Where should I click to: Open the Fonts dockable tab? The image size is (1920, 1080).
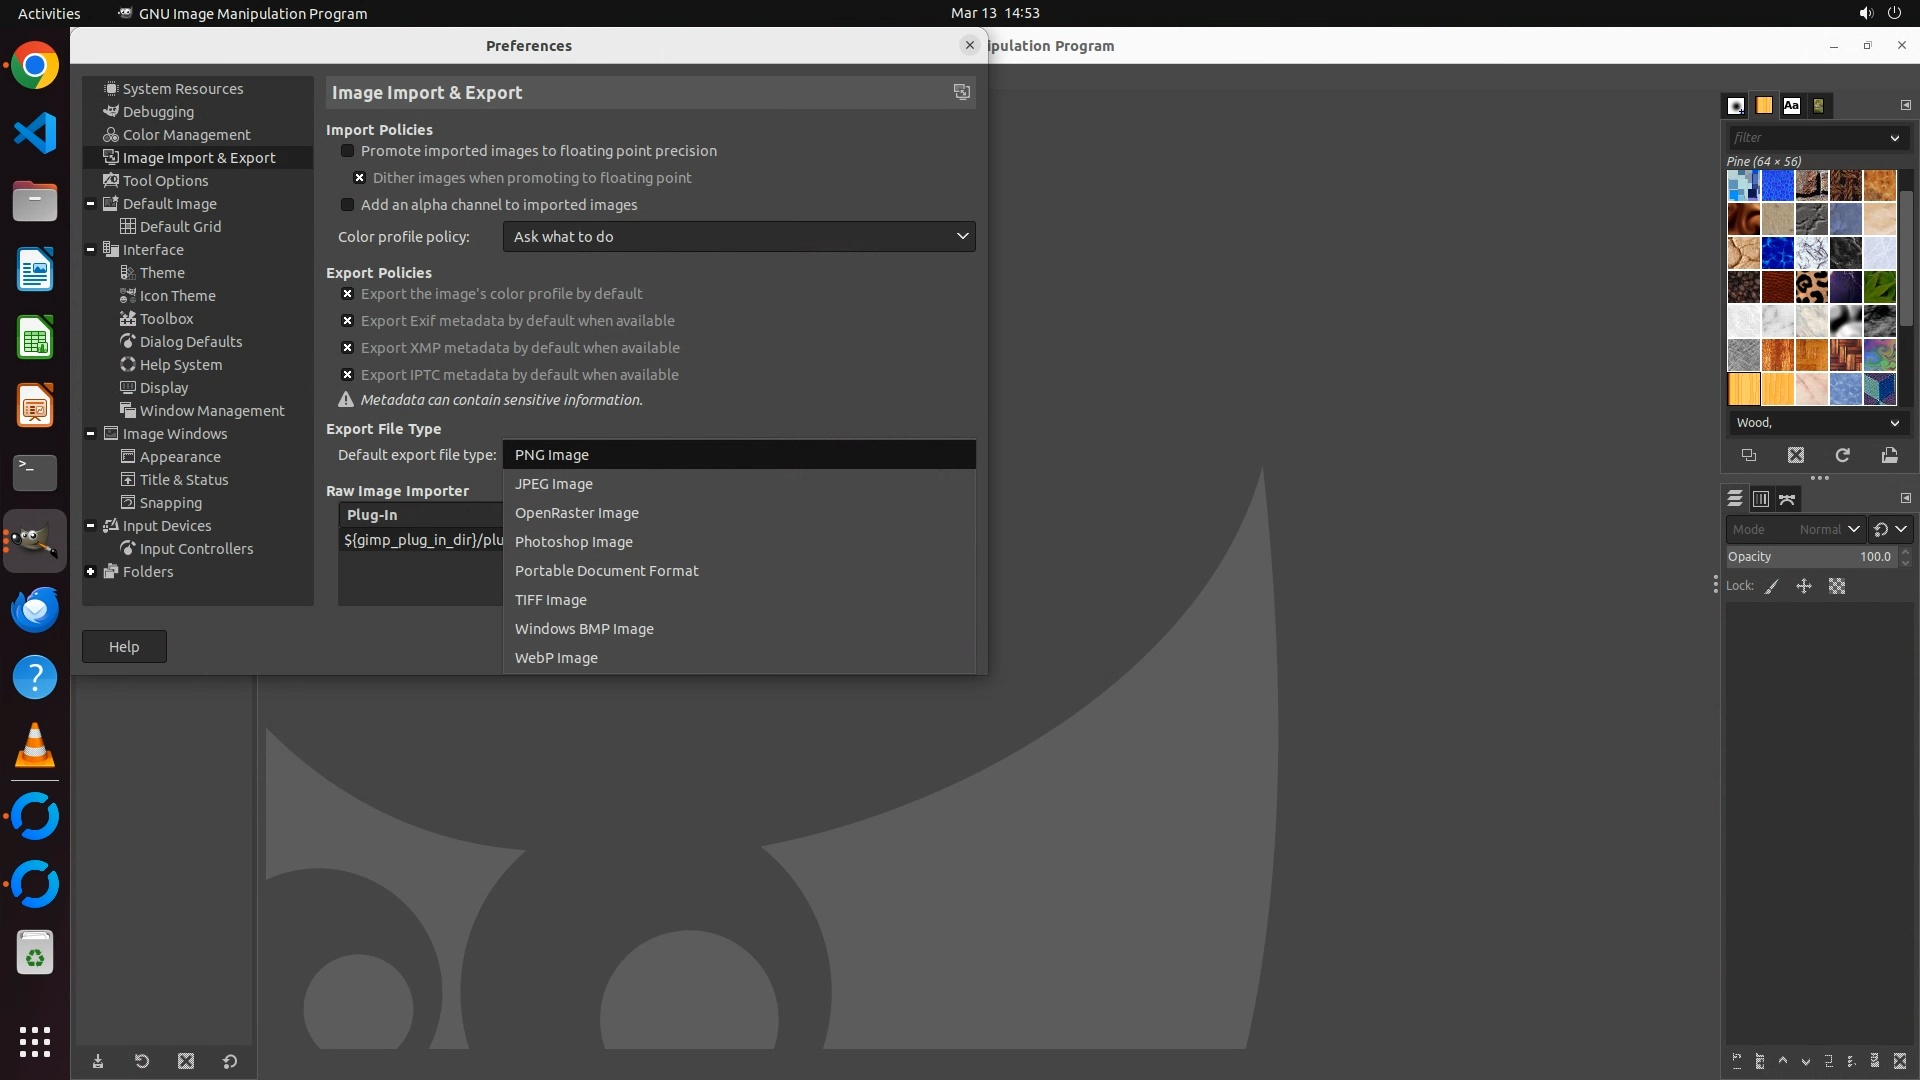(x=1791, y=105)
